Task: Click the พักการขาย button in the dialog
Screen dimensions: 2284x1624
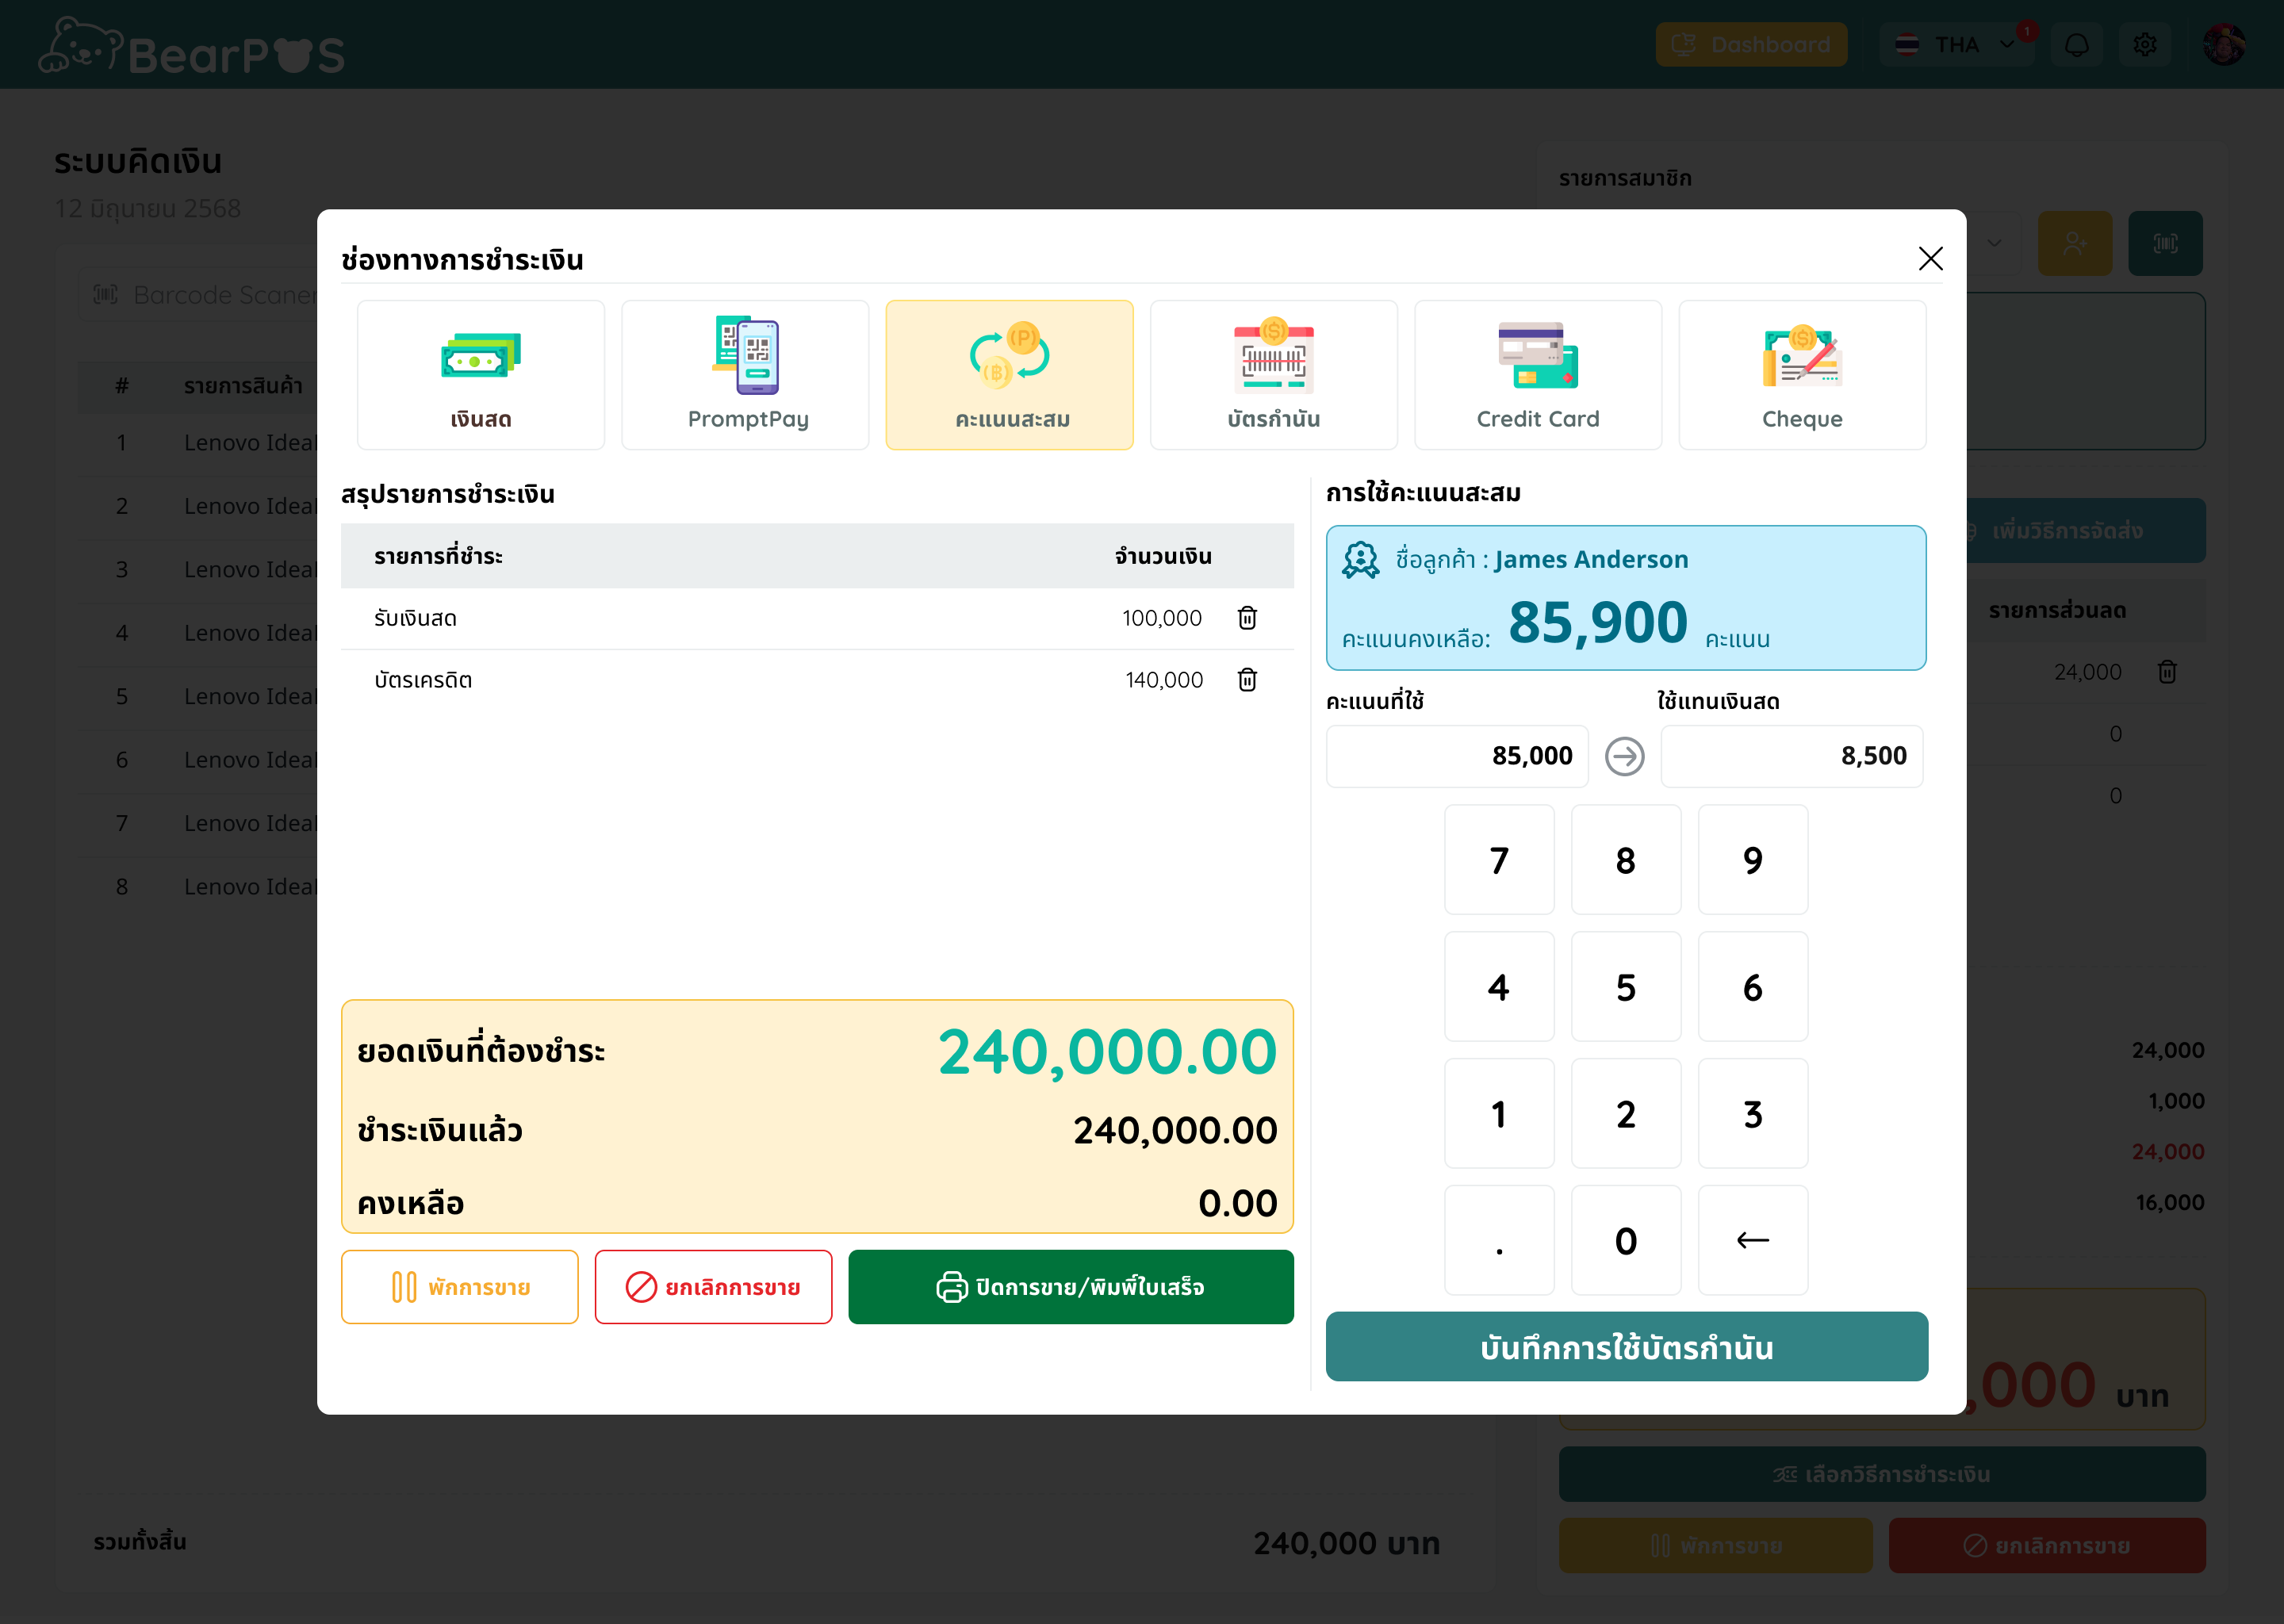Action: click(x=460, y=1287)
